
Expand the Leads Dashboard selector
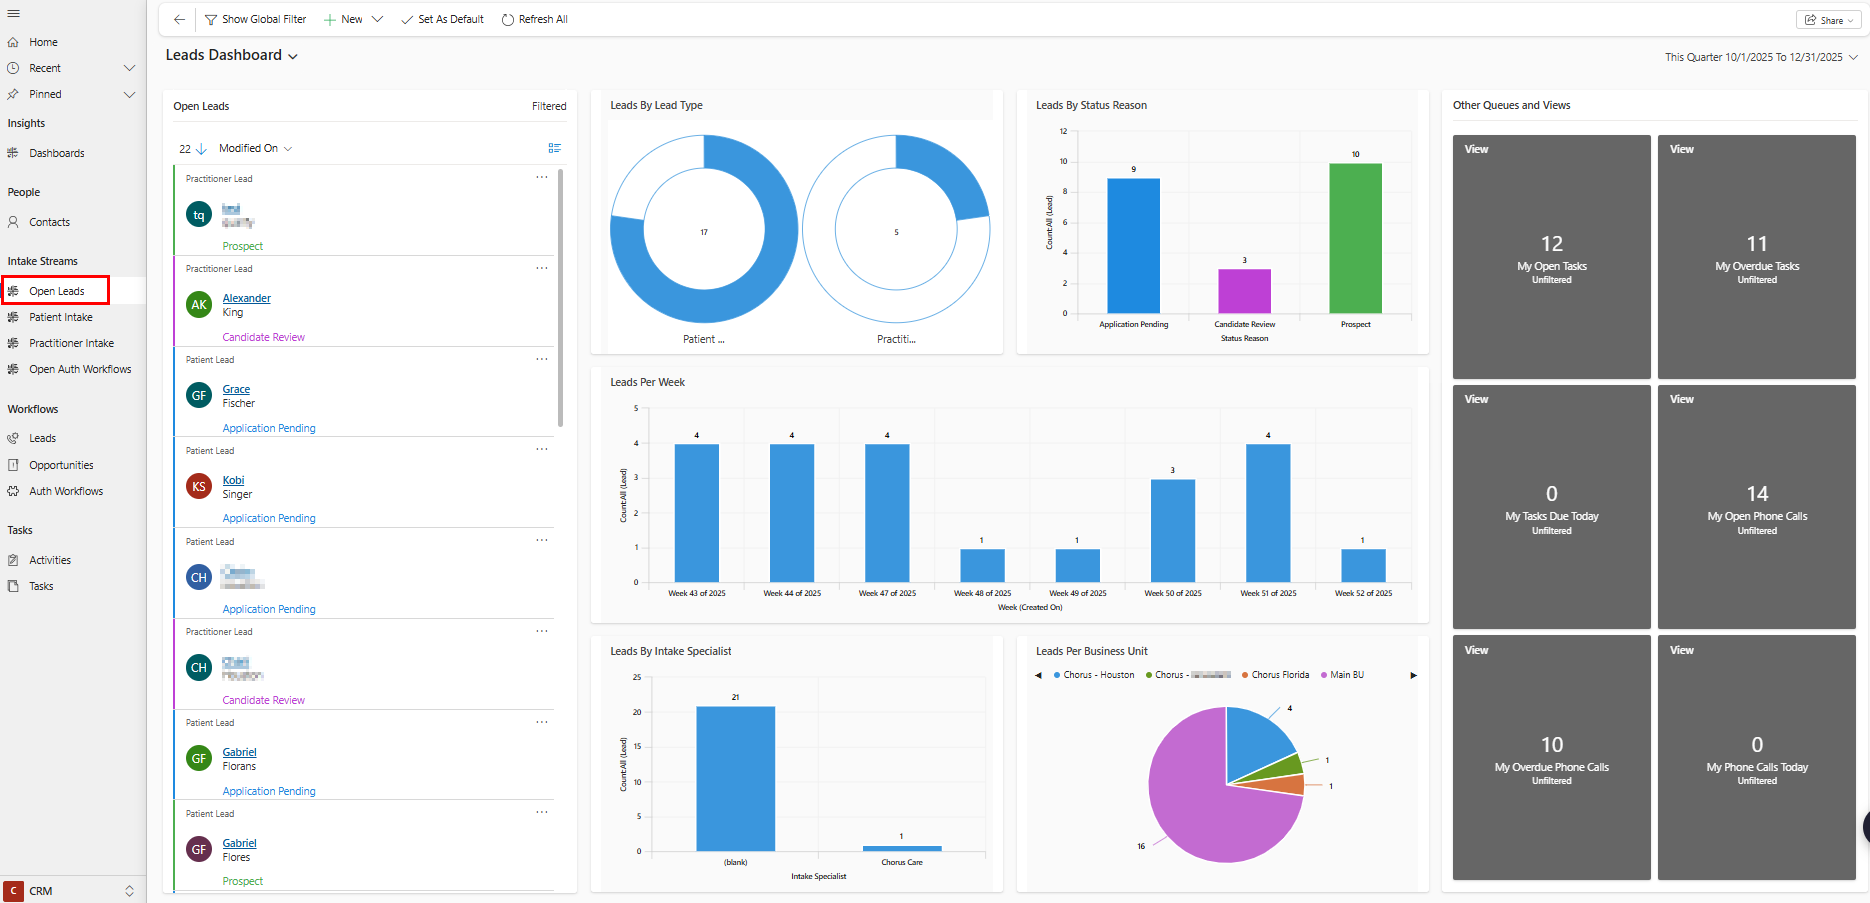coord(293,57)
